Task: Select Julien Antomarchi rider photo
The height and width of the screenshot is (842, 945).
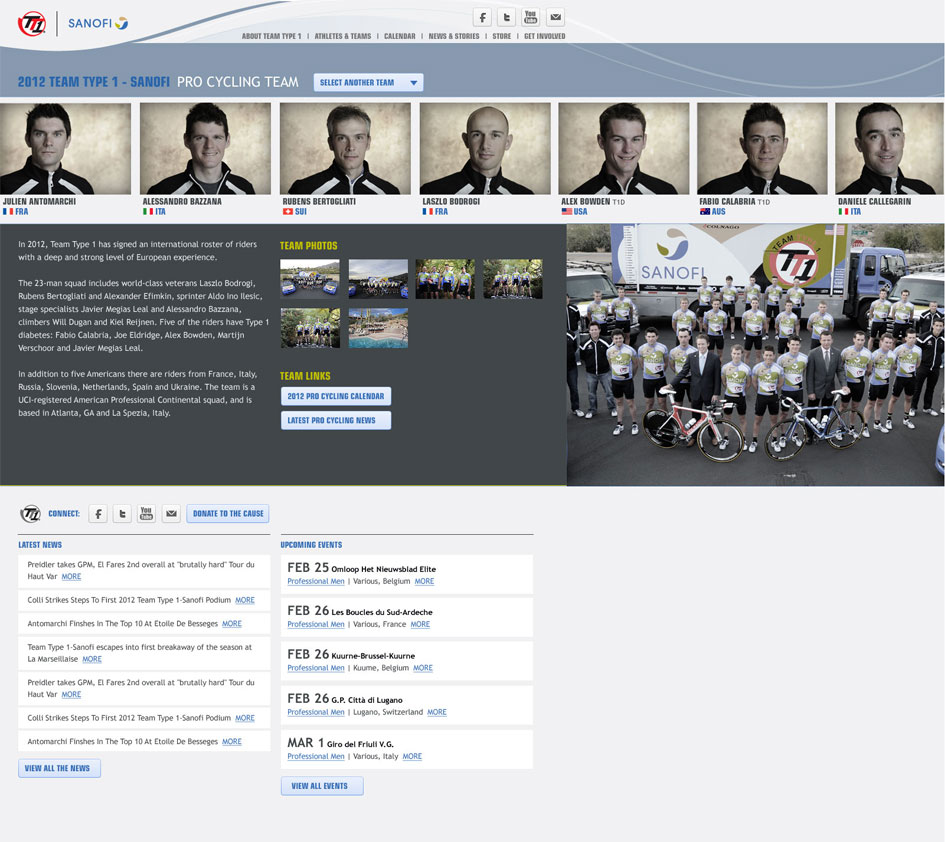Action: pos(65,148)
